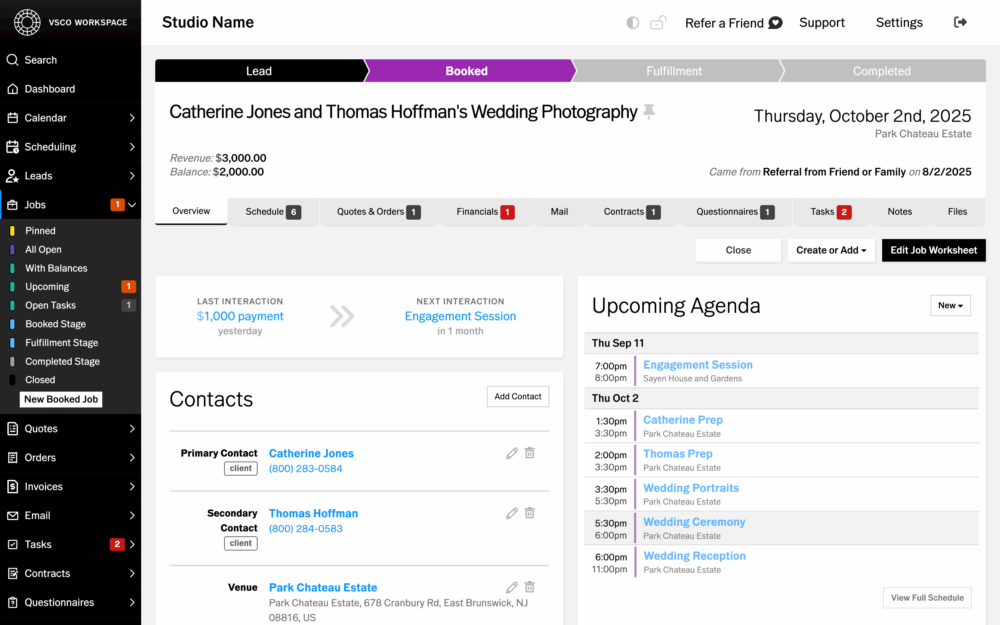Click the View Full Schedule button
The image size is (1000, 625).
coord(926,598)
